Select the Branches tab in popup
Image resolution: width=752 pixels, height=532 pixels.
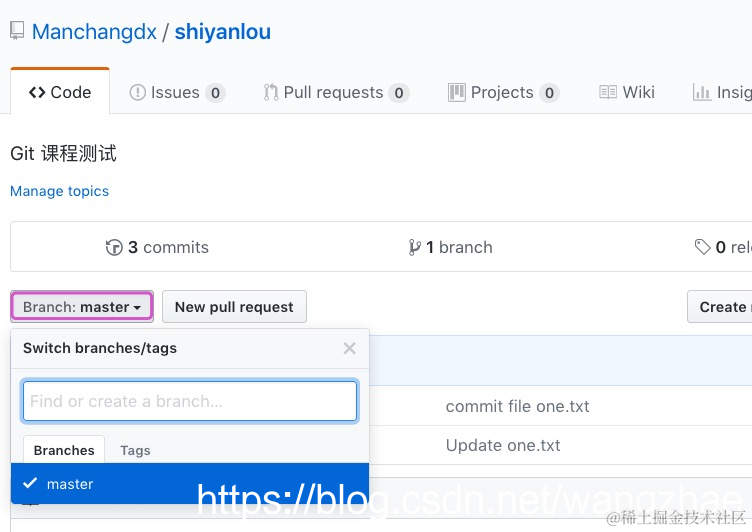point(64,450)
